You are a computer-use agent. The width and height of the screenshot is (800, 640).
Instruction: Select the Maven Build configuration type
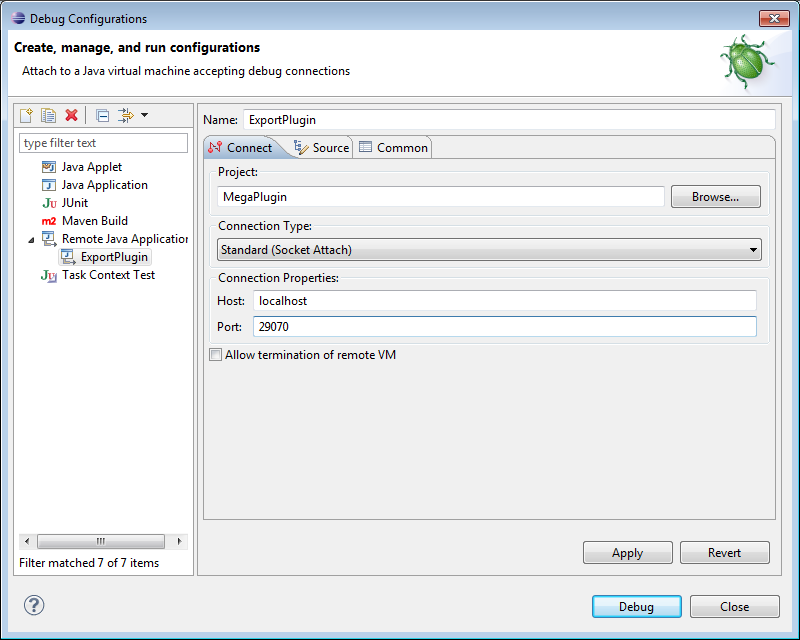pyautogui.click(x=94, y=221)
